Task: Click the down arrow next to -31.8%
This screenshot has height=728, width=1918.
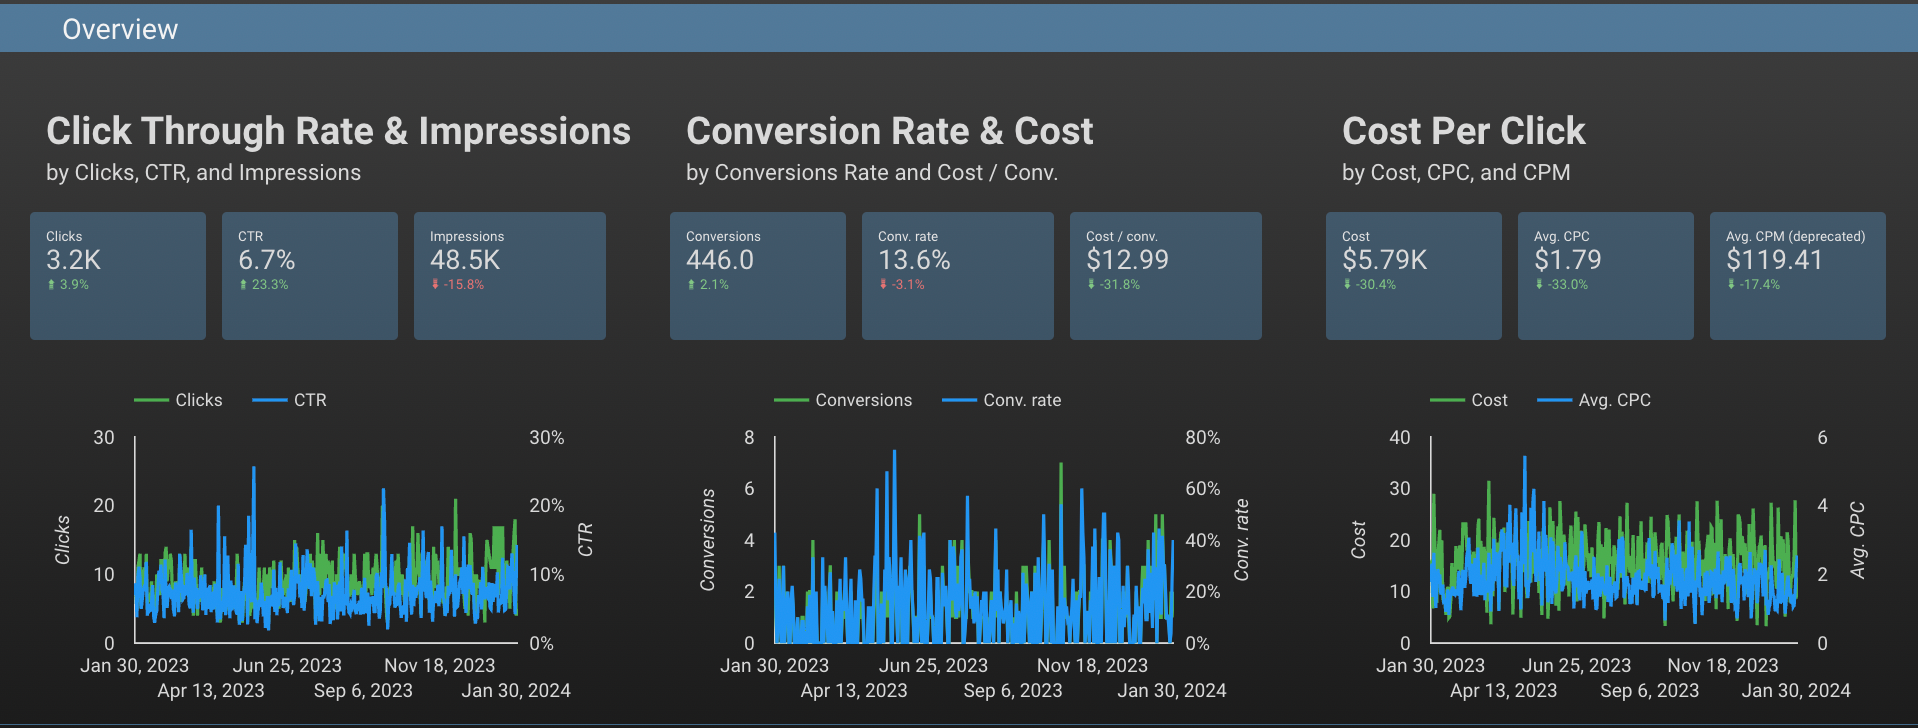Action: (x=1091, y=285)
